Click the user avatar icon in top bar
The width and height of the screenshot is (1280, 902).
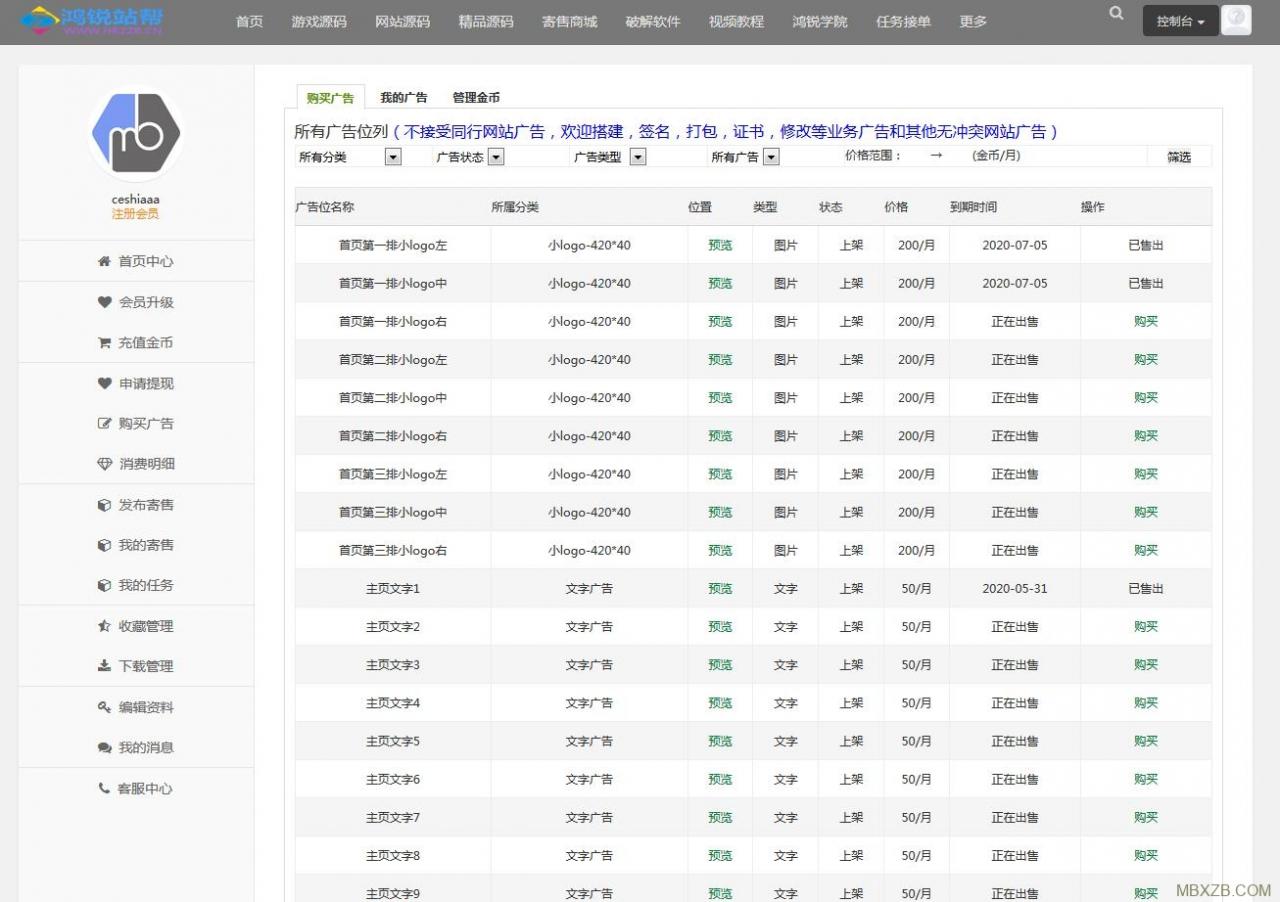(x=1237, y=20)
